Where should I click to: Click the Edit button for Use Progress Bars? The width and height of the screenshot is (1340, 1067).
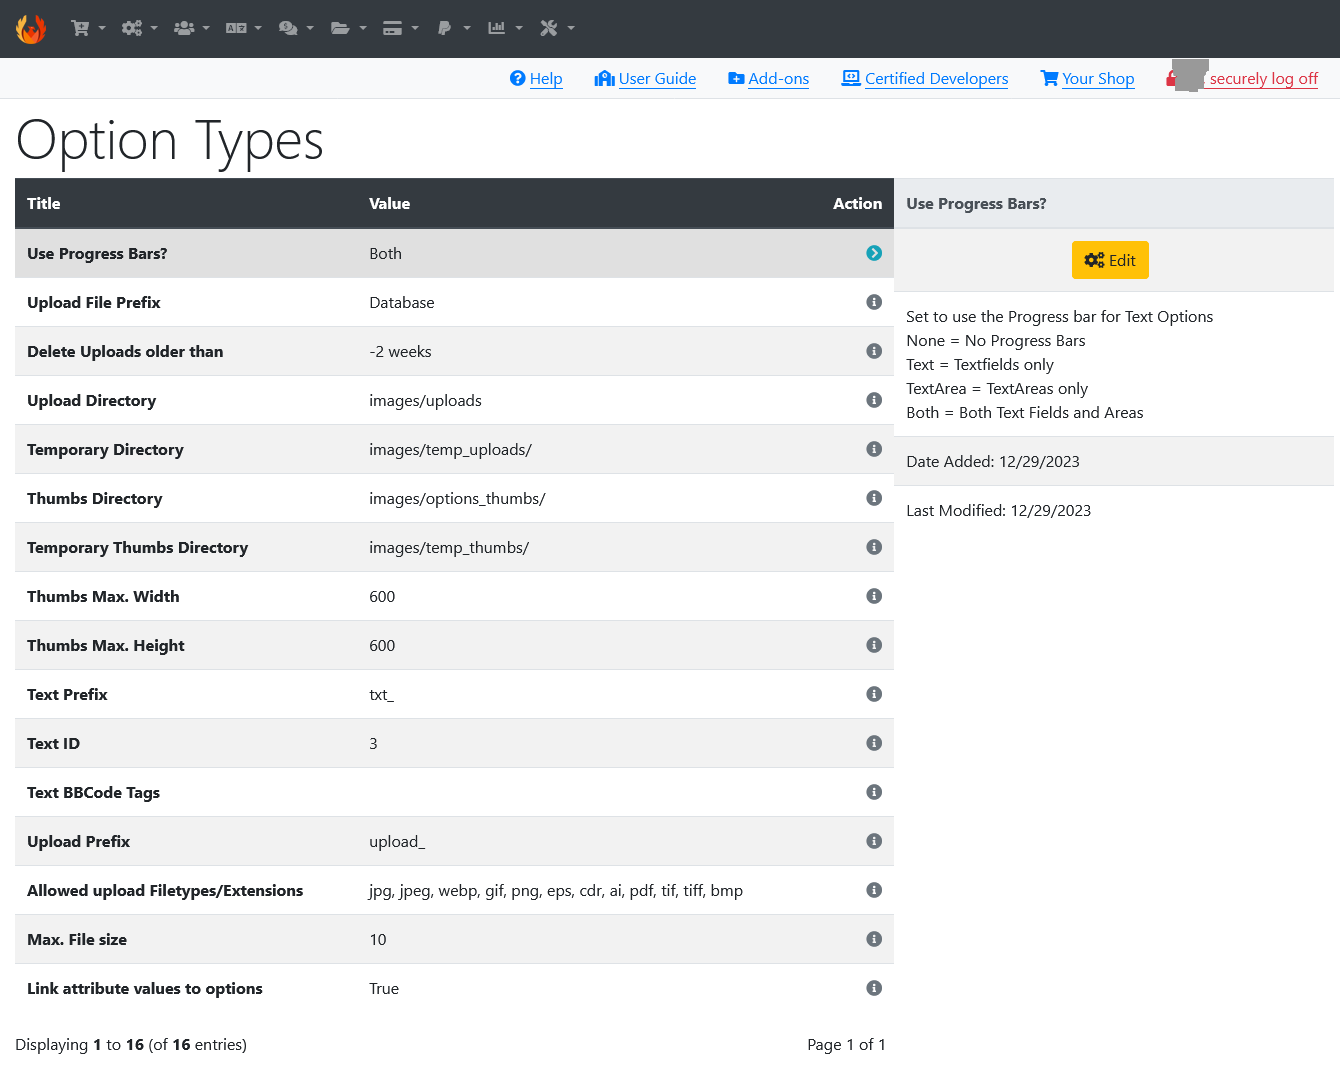[1110, 260]
